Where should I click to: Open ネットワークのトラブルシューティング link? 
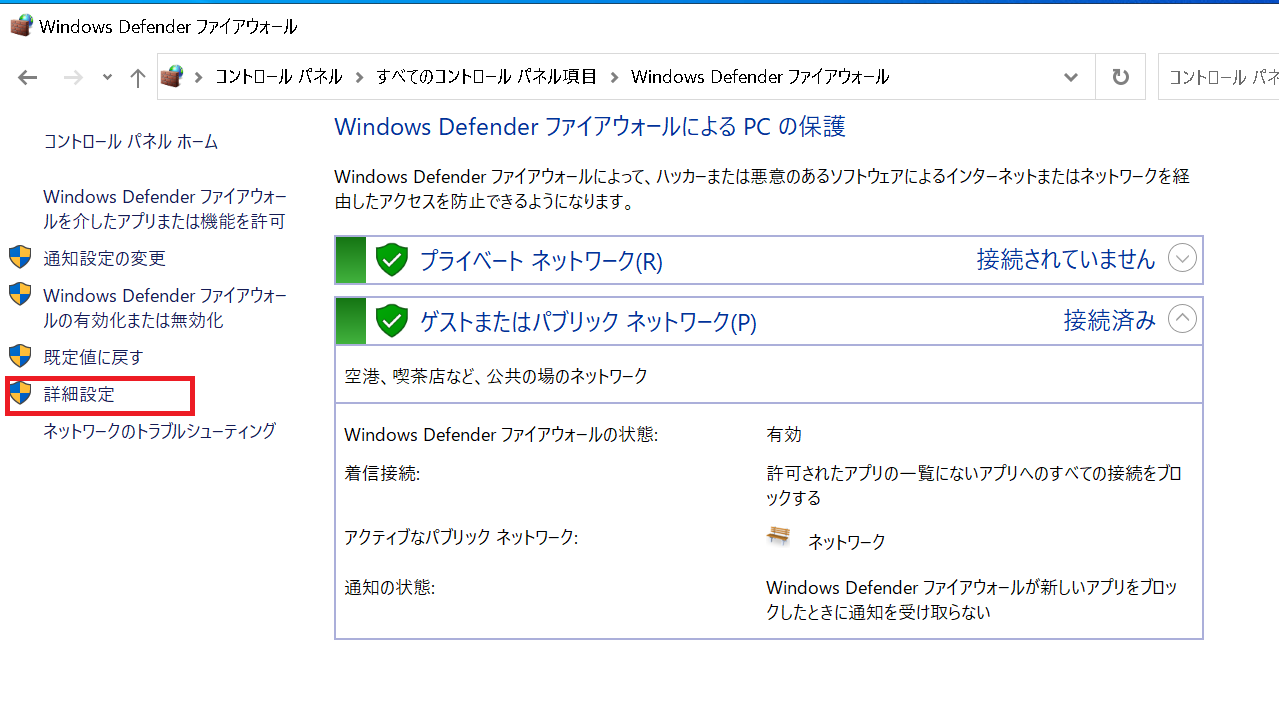(159, 431)
